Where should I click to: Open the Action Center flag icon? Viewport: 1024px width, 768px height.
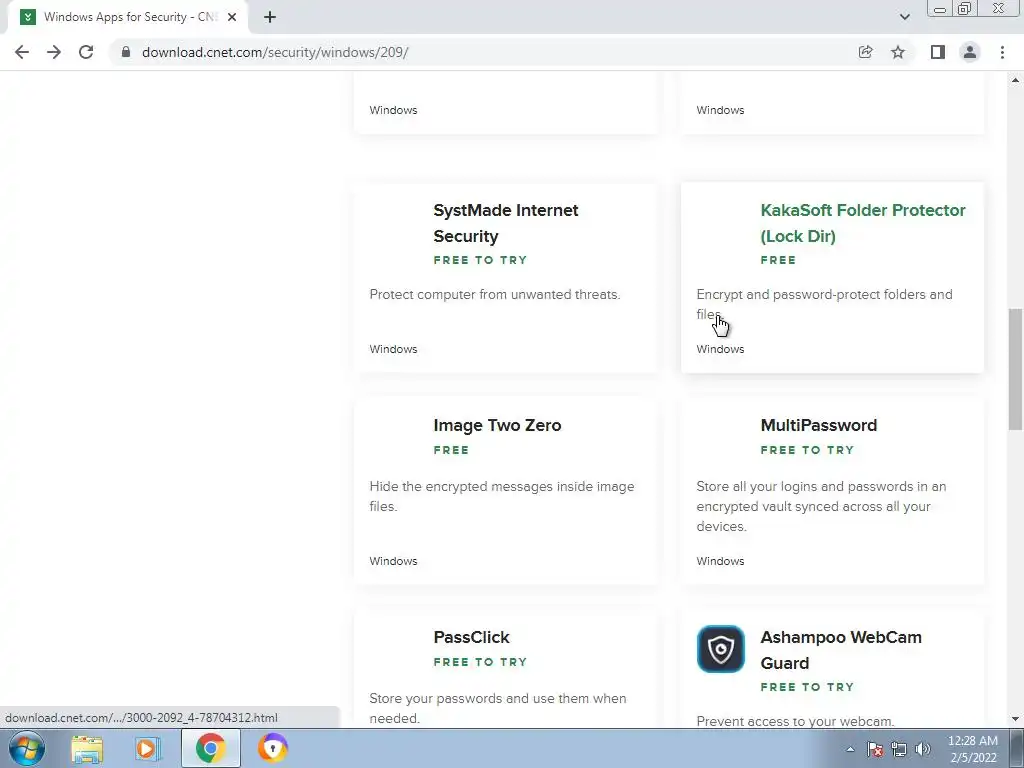tap(875, 749)
